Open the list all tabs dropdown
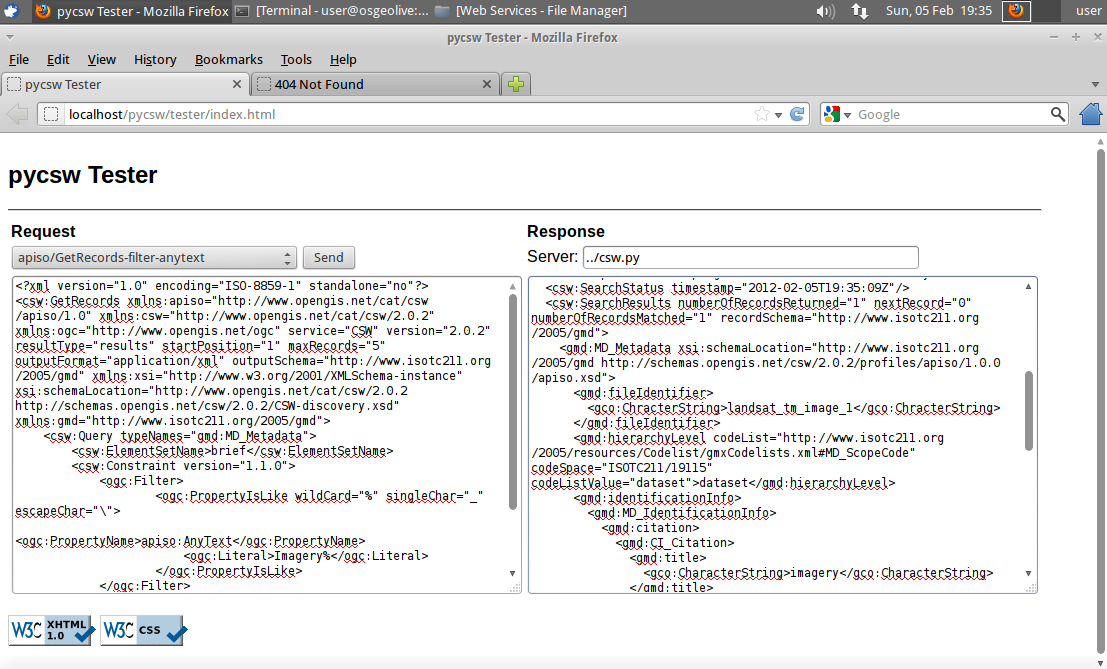Screen dimensions: 1107x669 [x=1095, y=84]
